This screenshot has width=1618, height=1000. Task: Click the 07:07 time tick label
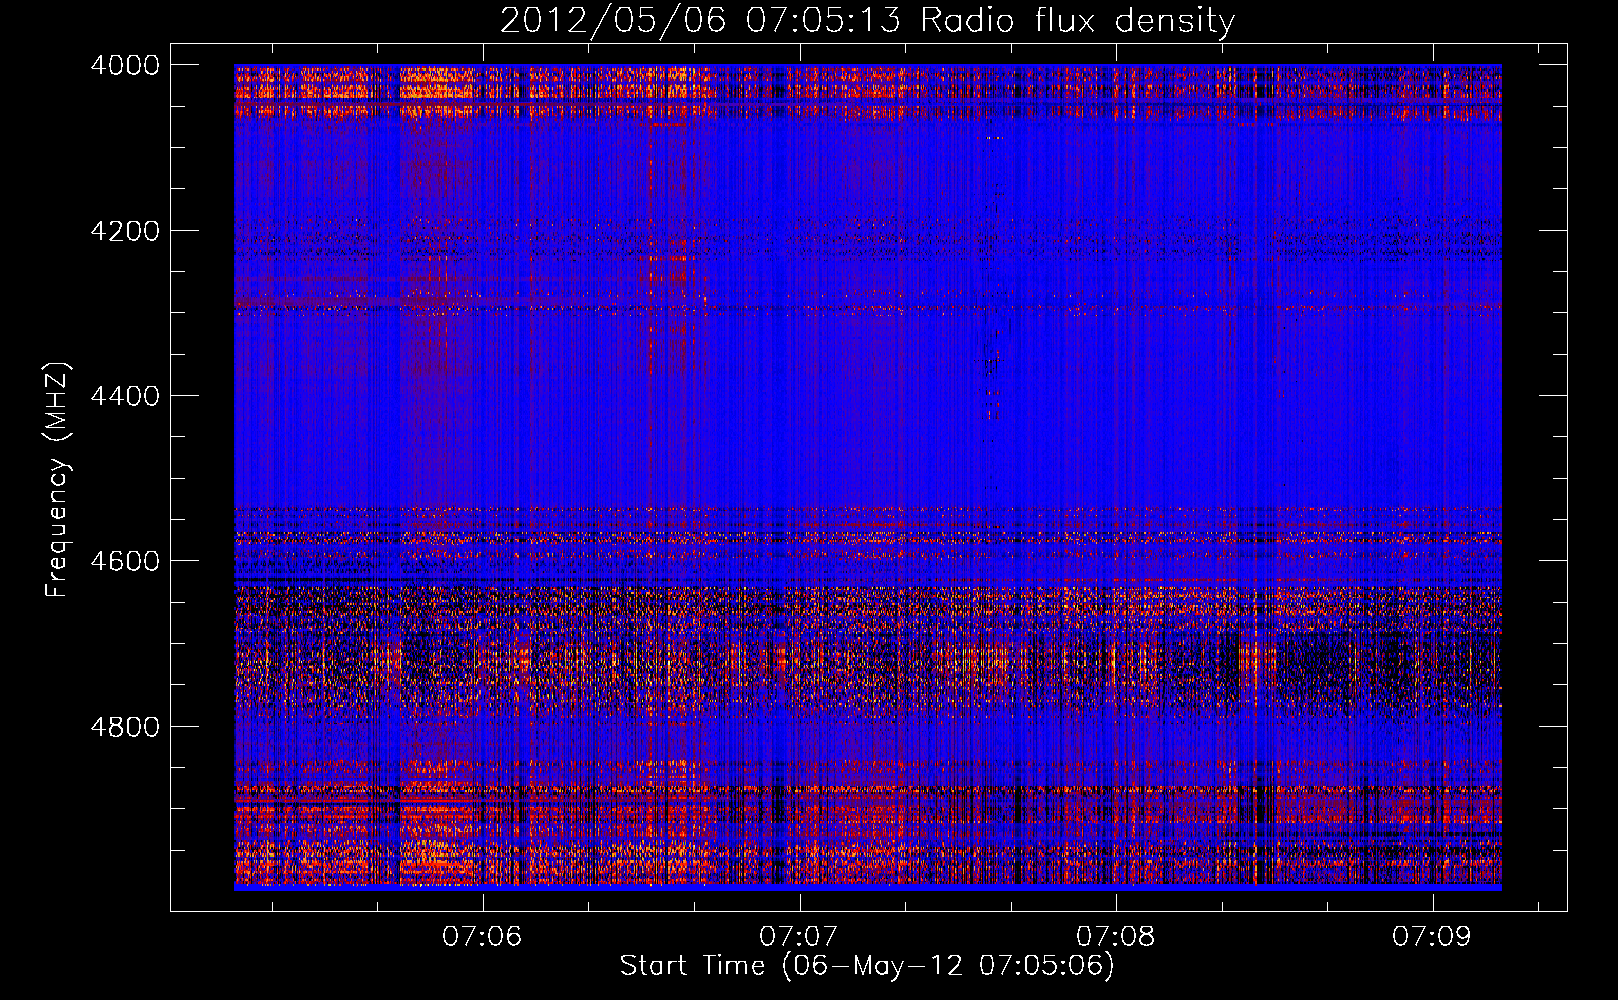(x=799, y=937)
